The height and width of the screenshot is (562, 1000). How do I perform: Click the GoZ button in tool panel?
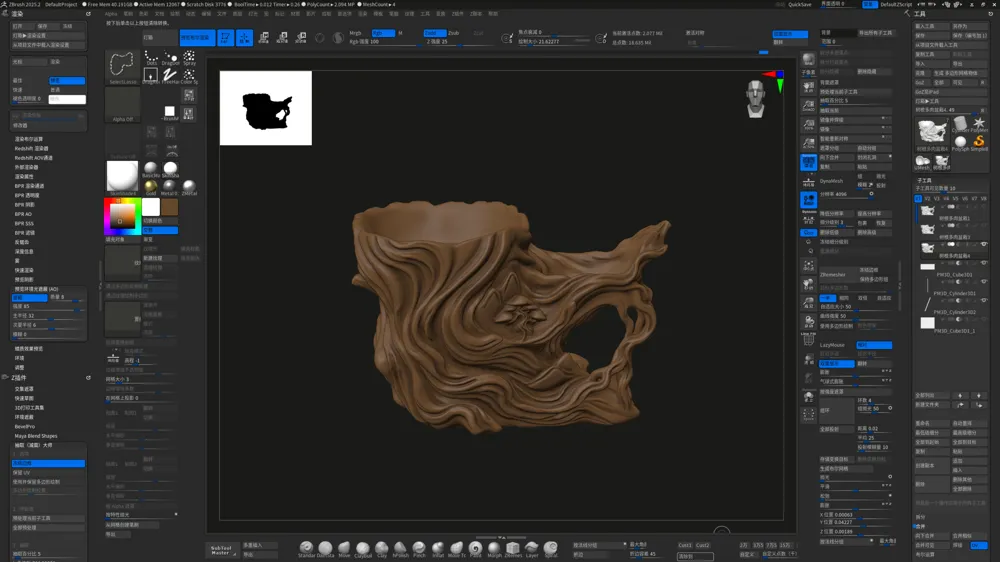[x=920, y=82]
